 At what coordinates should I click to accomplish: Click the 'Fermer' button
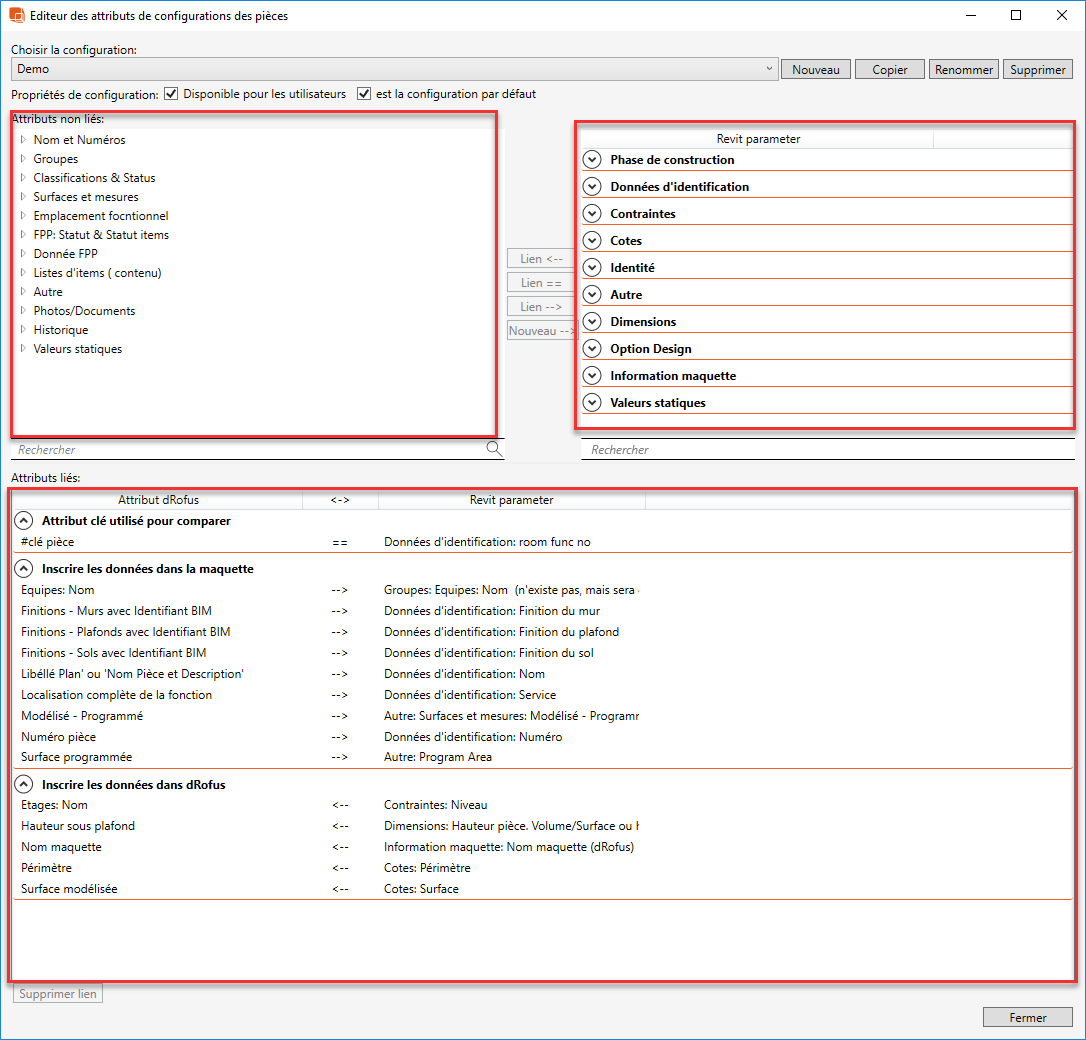(x=1027, y=1018)
